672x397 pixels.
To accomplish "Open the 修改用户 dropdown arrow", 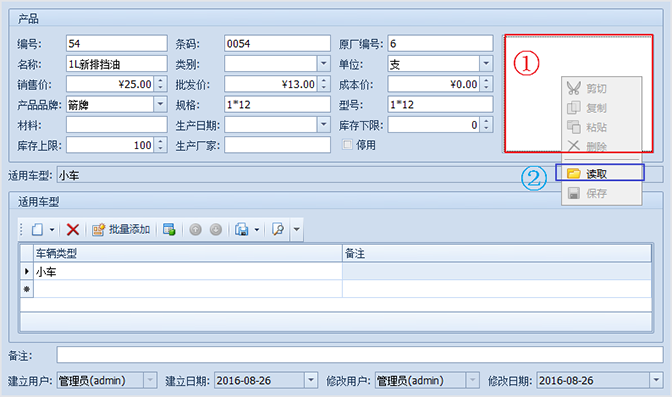I will (472, 380).
